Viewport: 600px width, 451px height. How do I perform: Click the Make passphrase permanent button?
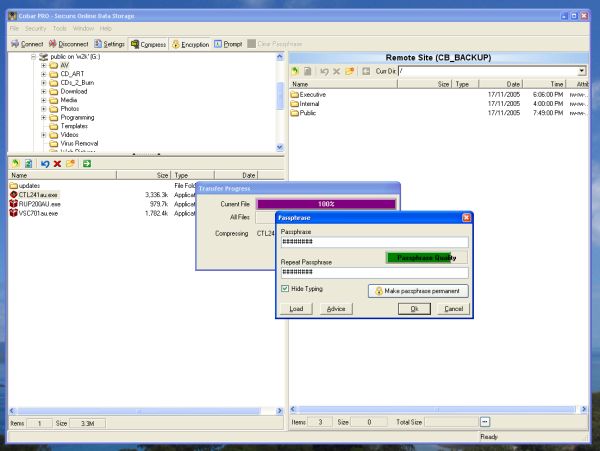(x=419, y=290)
